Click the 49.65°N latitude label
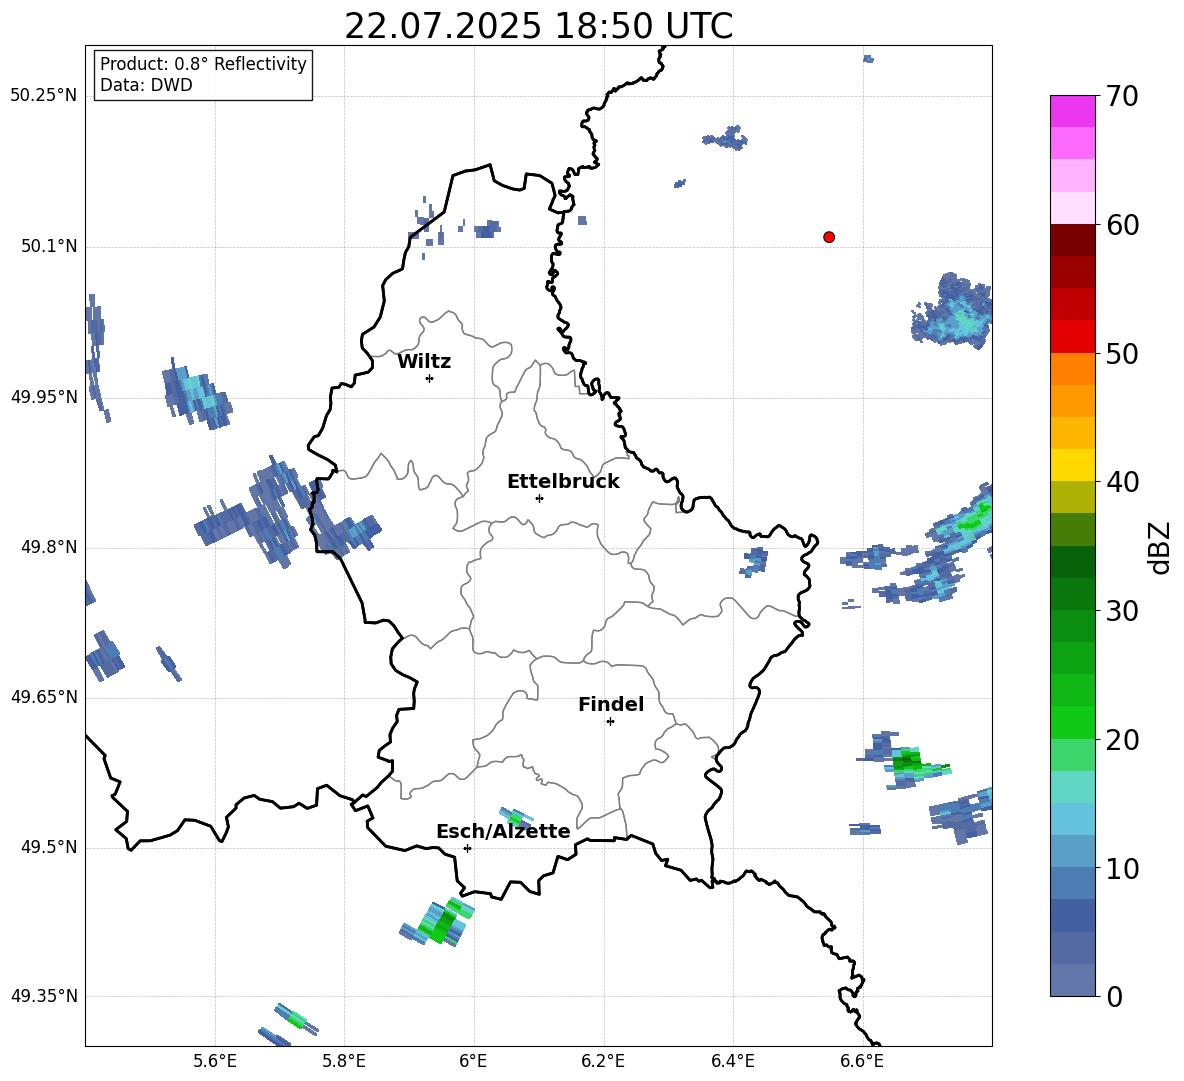The height and width of the screenshot is (1081, 1184). click(44, 697)
